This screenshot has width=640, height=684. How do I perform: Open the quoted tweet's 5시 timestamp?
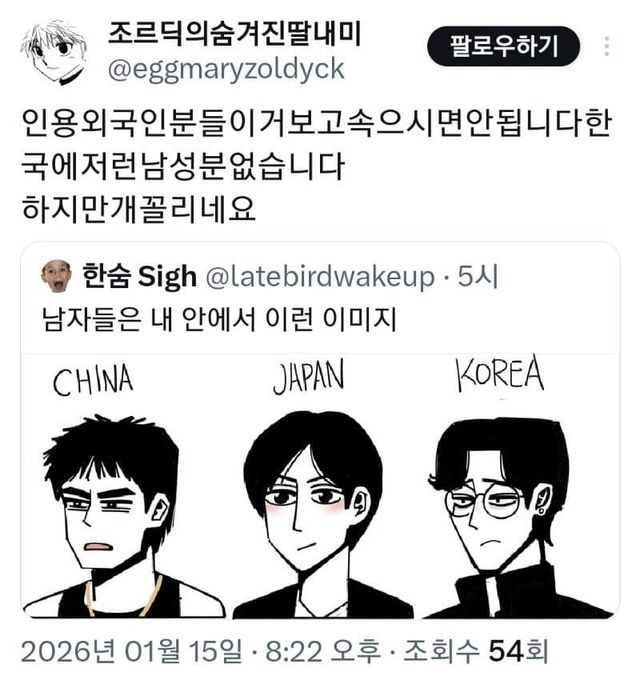click(477, 277)
